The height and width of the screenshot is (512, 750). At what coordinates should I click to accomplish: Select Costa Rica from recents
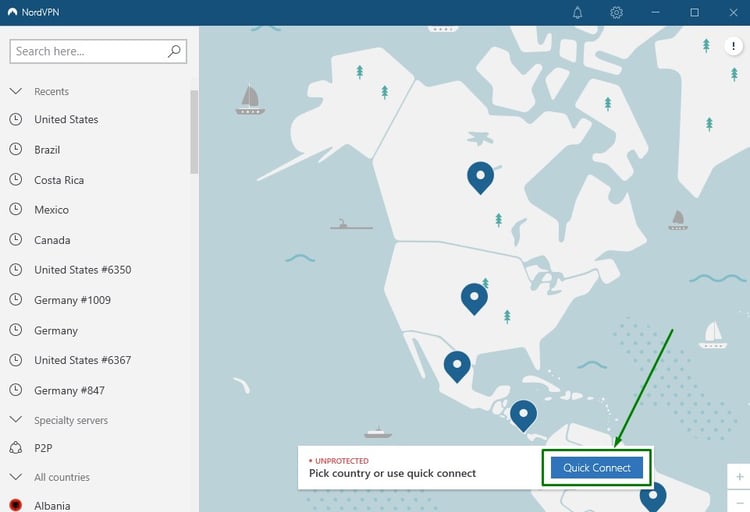point(59,180)
